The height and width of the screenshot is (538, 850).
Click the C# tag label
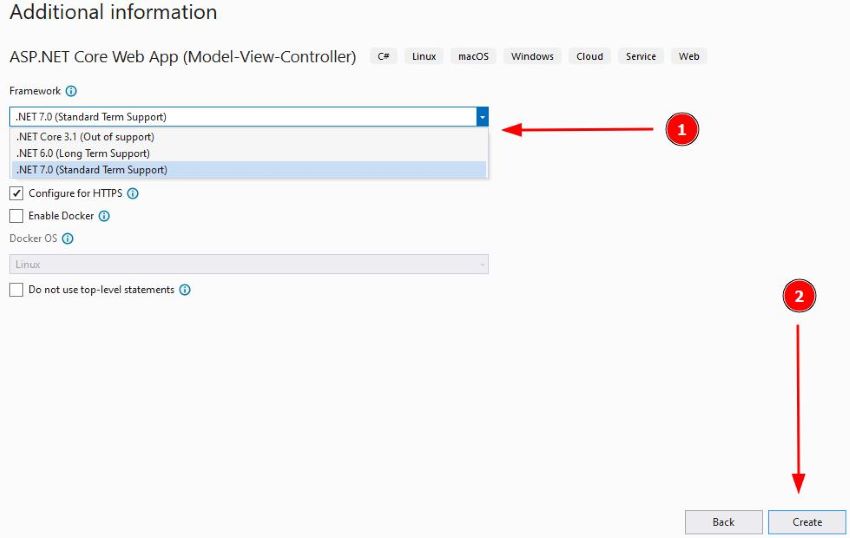[383, 56]
